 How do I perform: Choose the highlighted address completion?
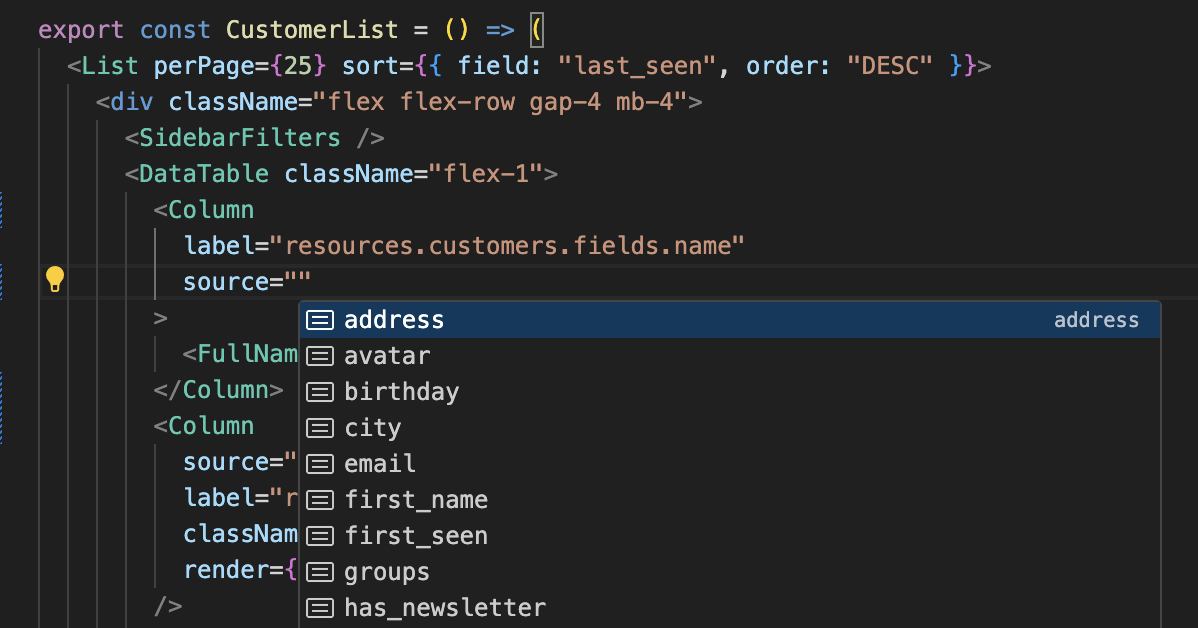click(x=394, y=319)
